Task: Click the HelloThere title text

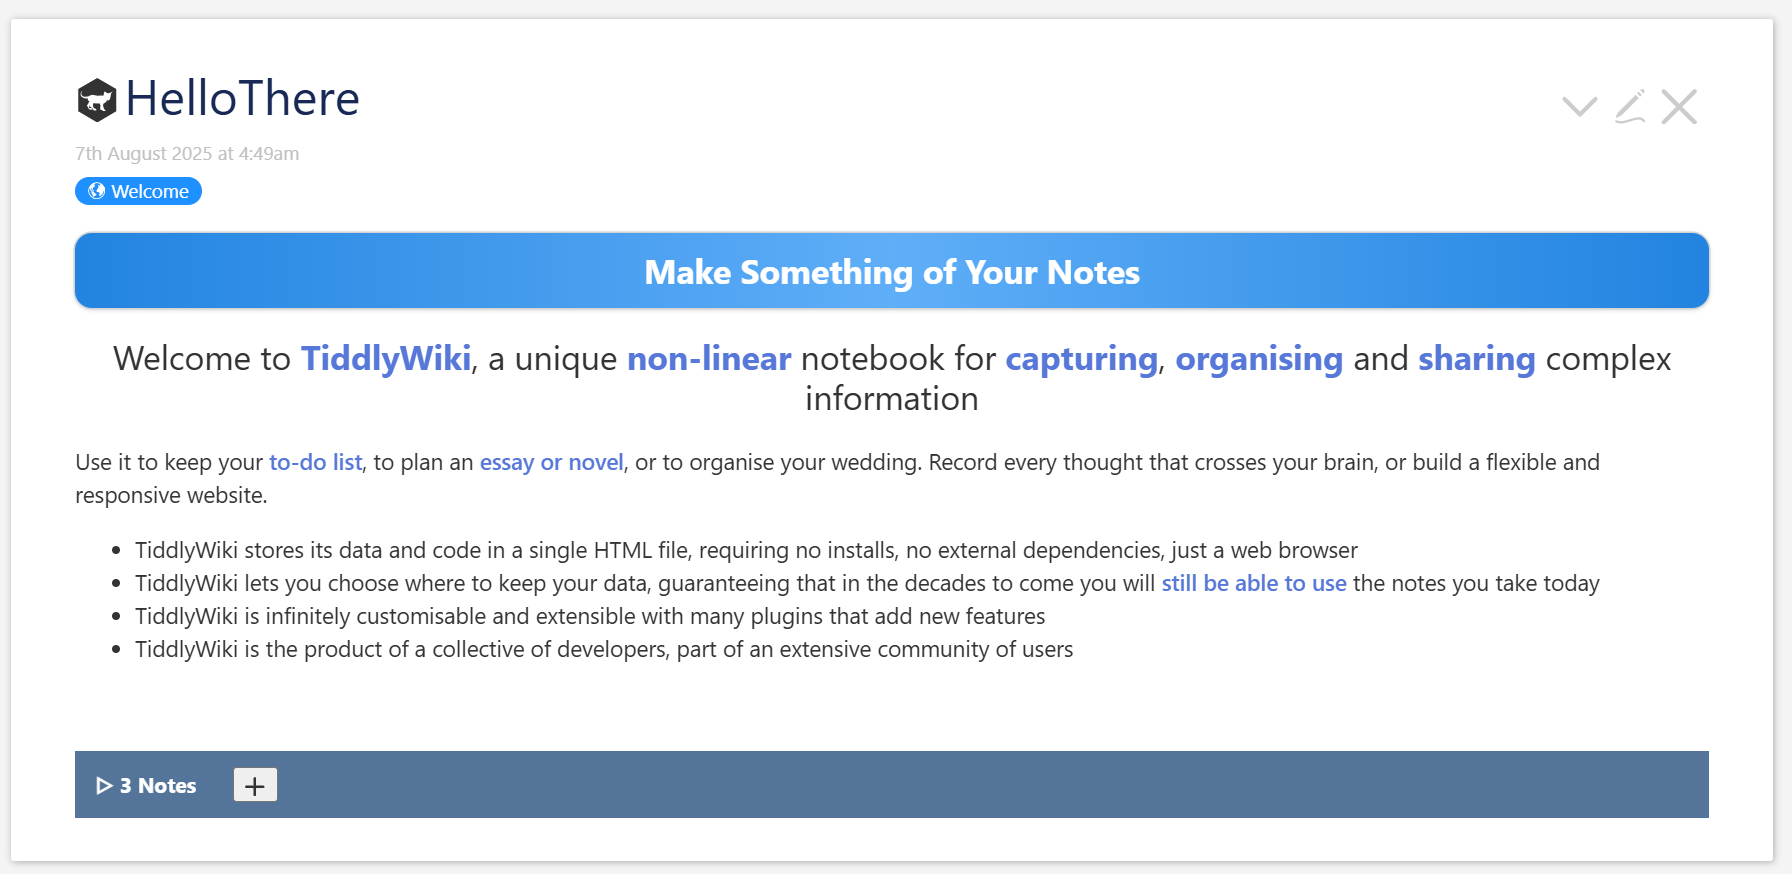Action: 242,99
